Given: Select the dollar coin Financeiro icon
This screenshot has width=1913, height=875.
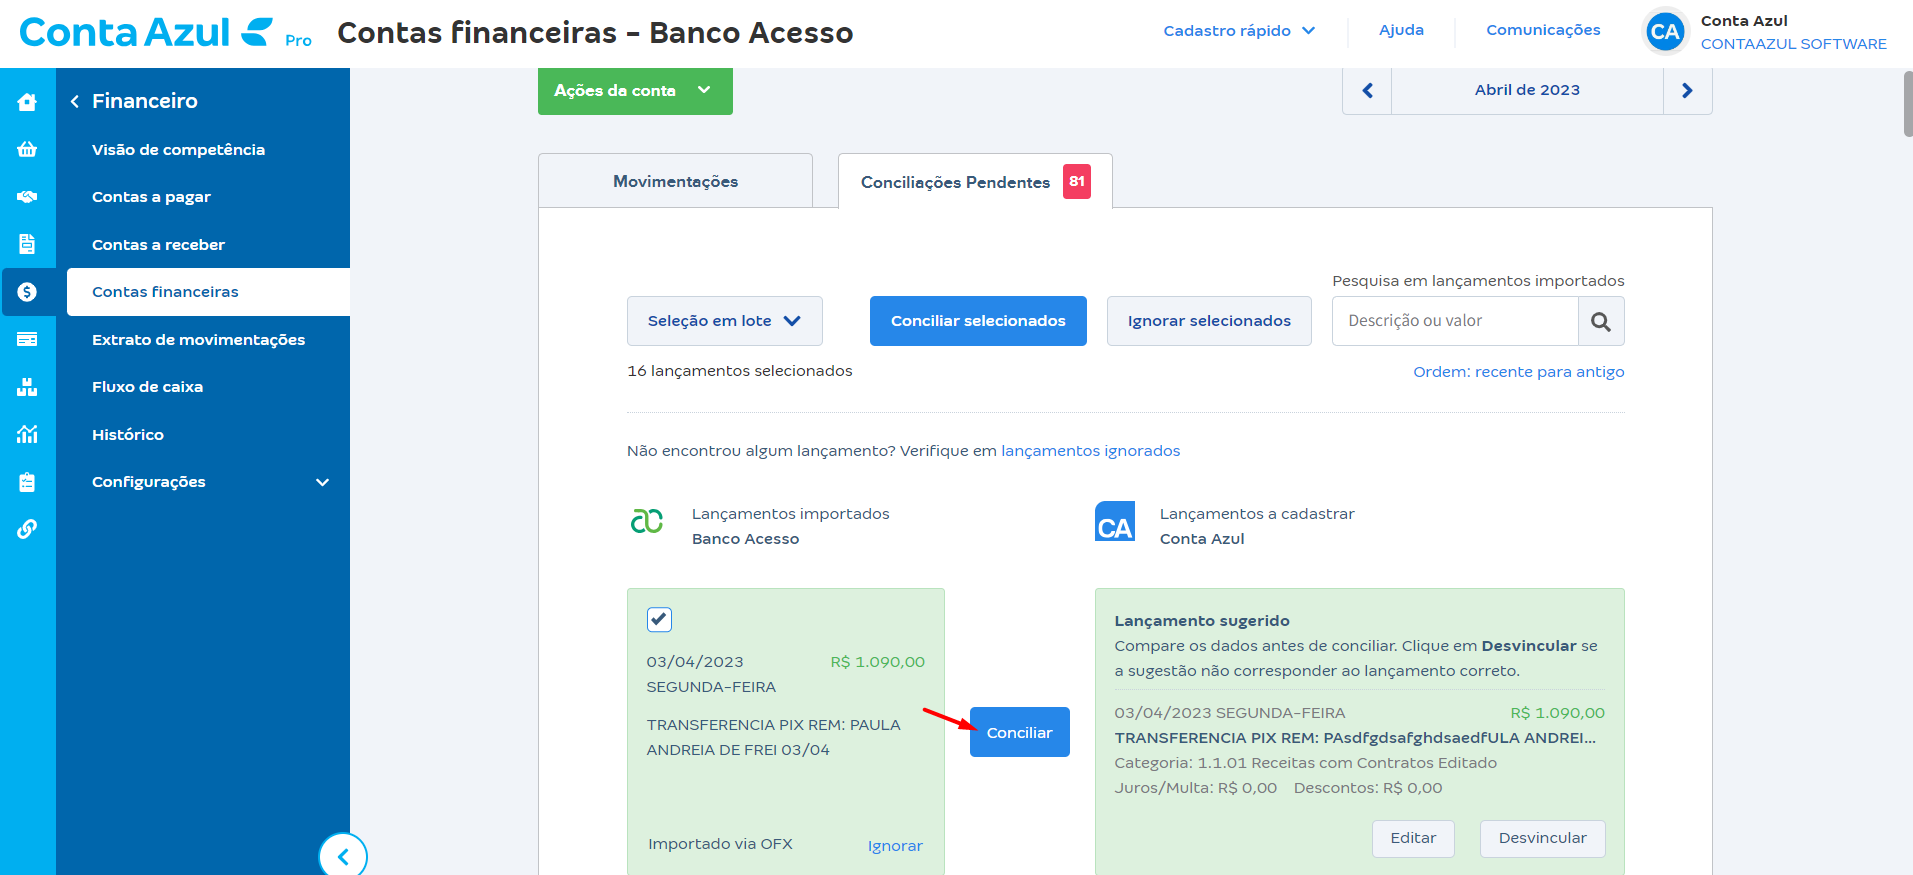Looking at the screenshot, I should (27, 292).
